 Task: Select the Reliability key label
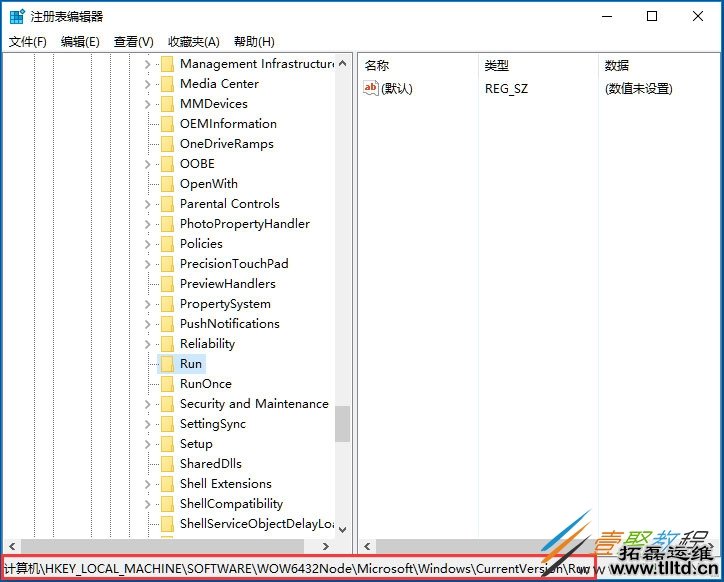click(x=207, y=344)
